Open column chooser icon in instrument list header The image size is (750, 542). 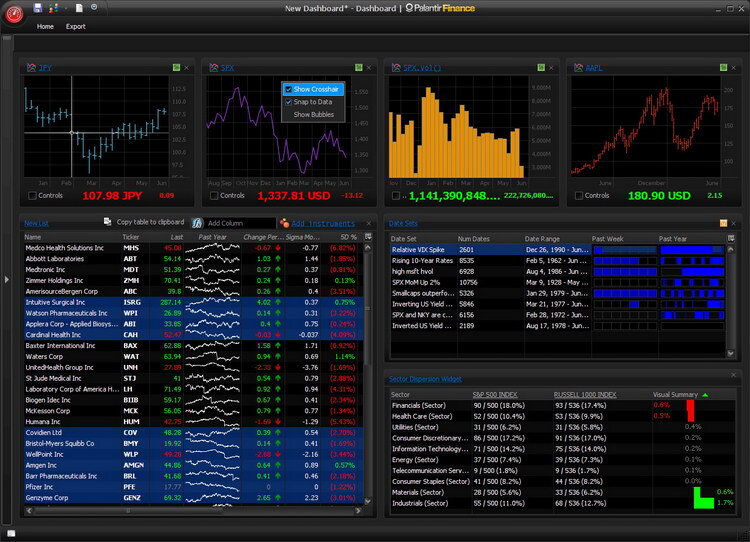click(x=368, y=237)
